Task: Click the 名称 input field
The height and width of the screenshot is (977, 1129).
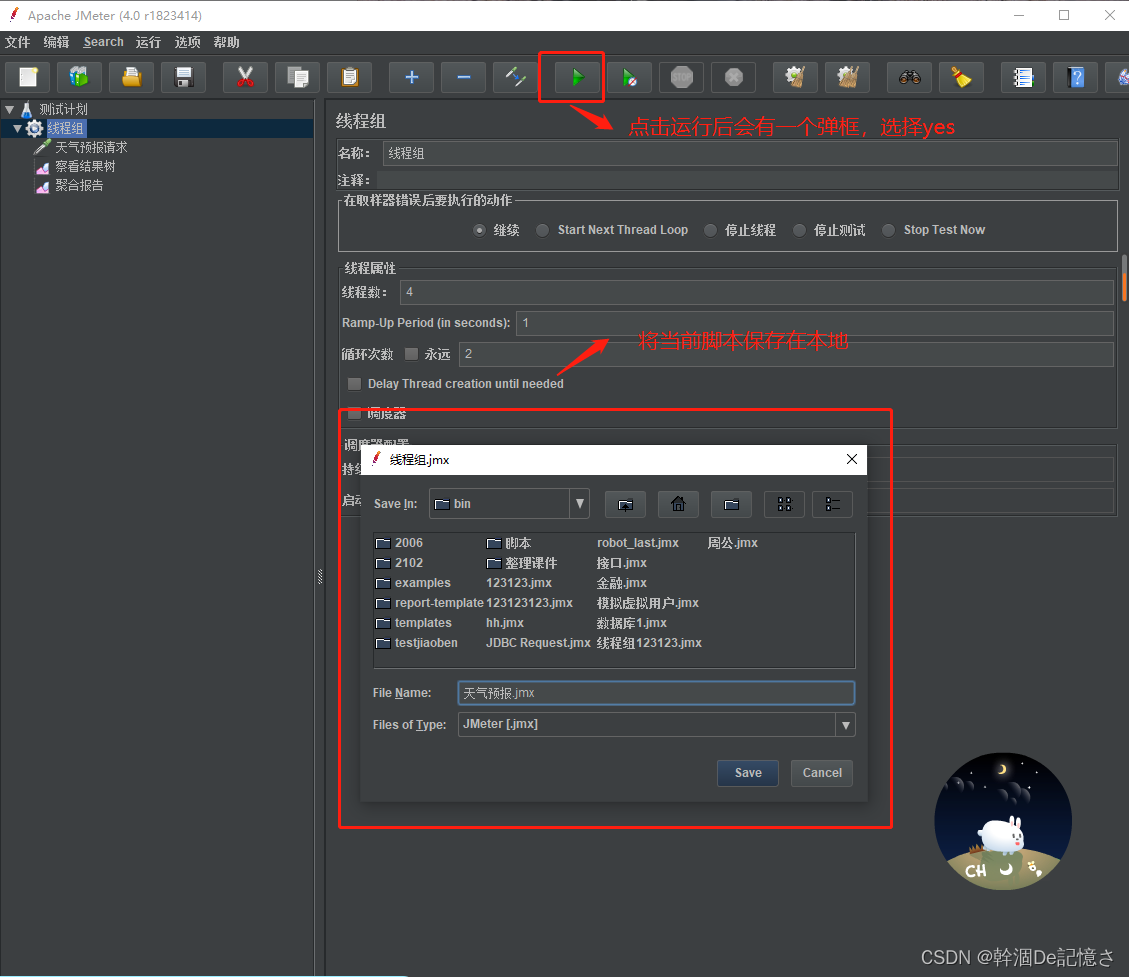Action: tap(750, 153)
